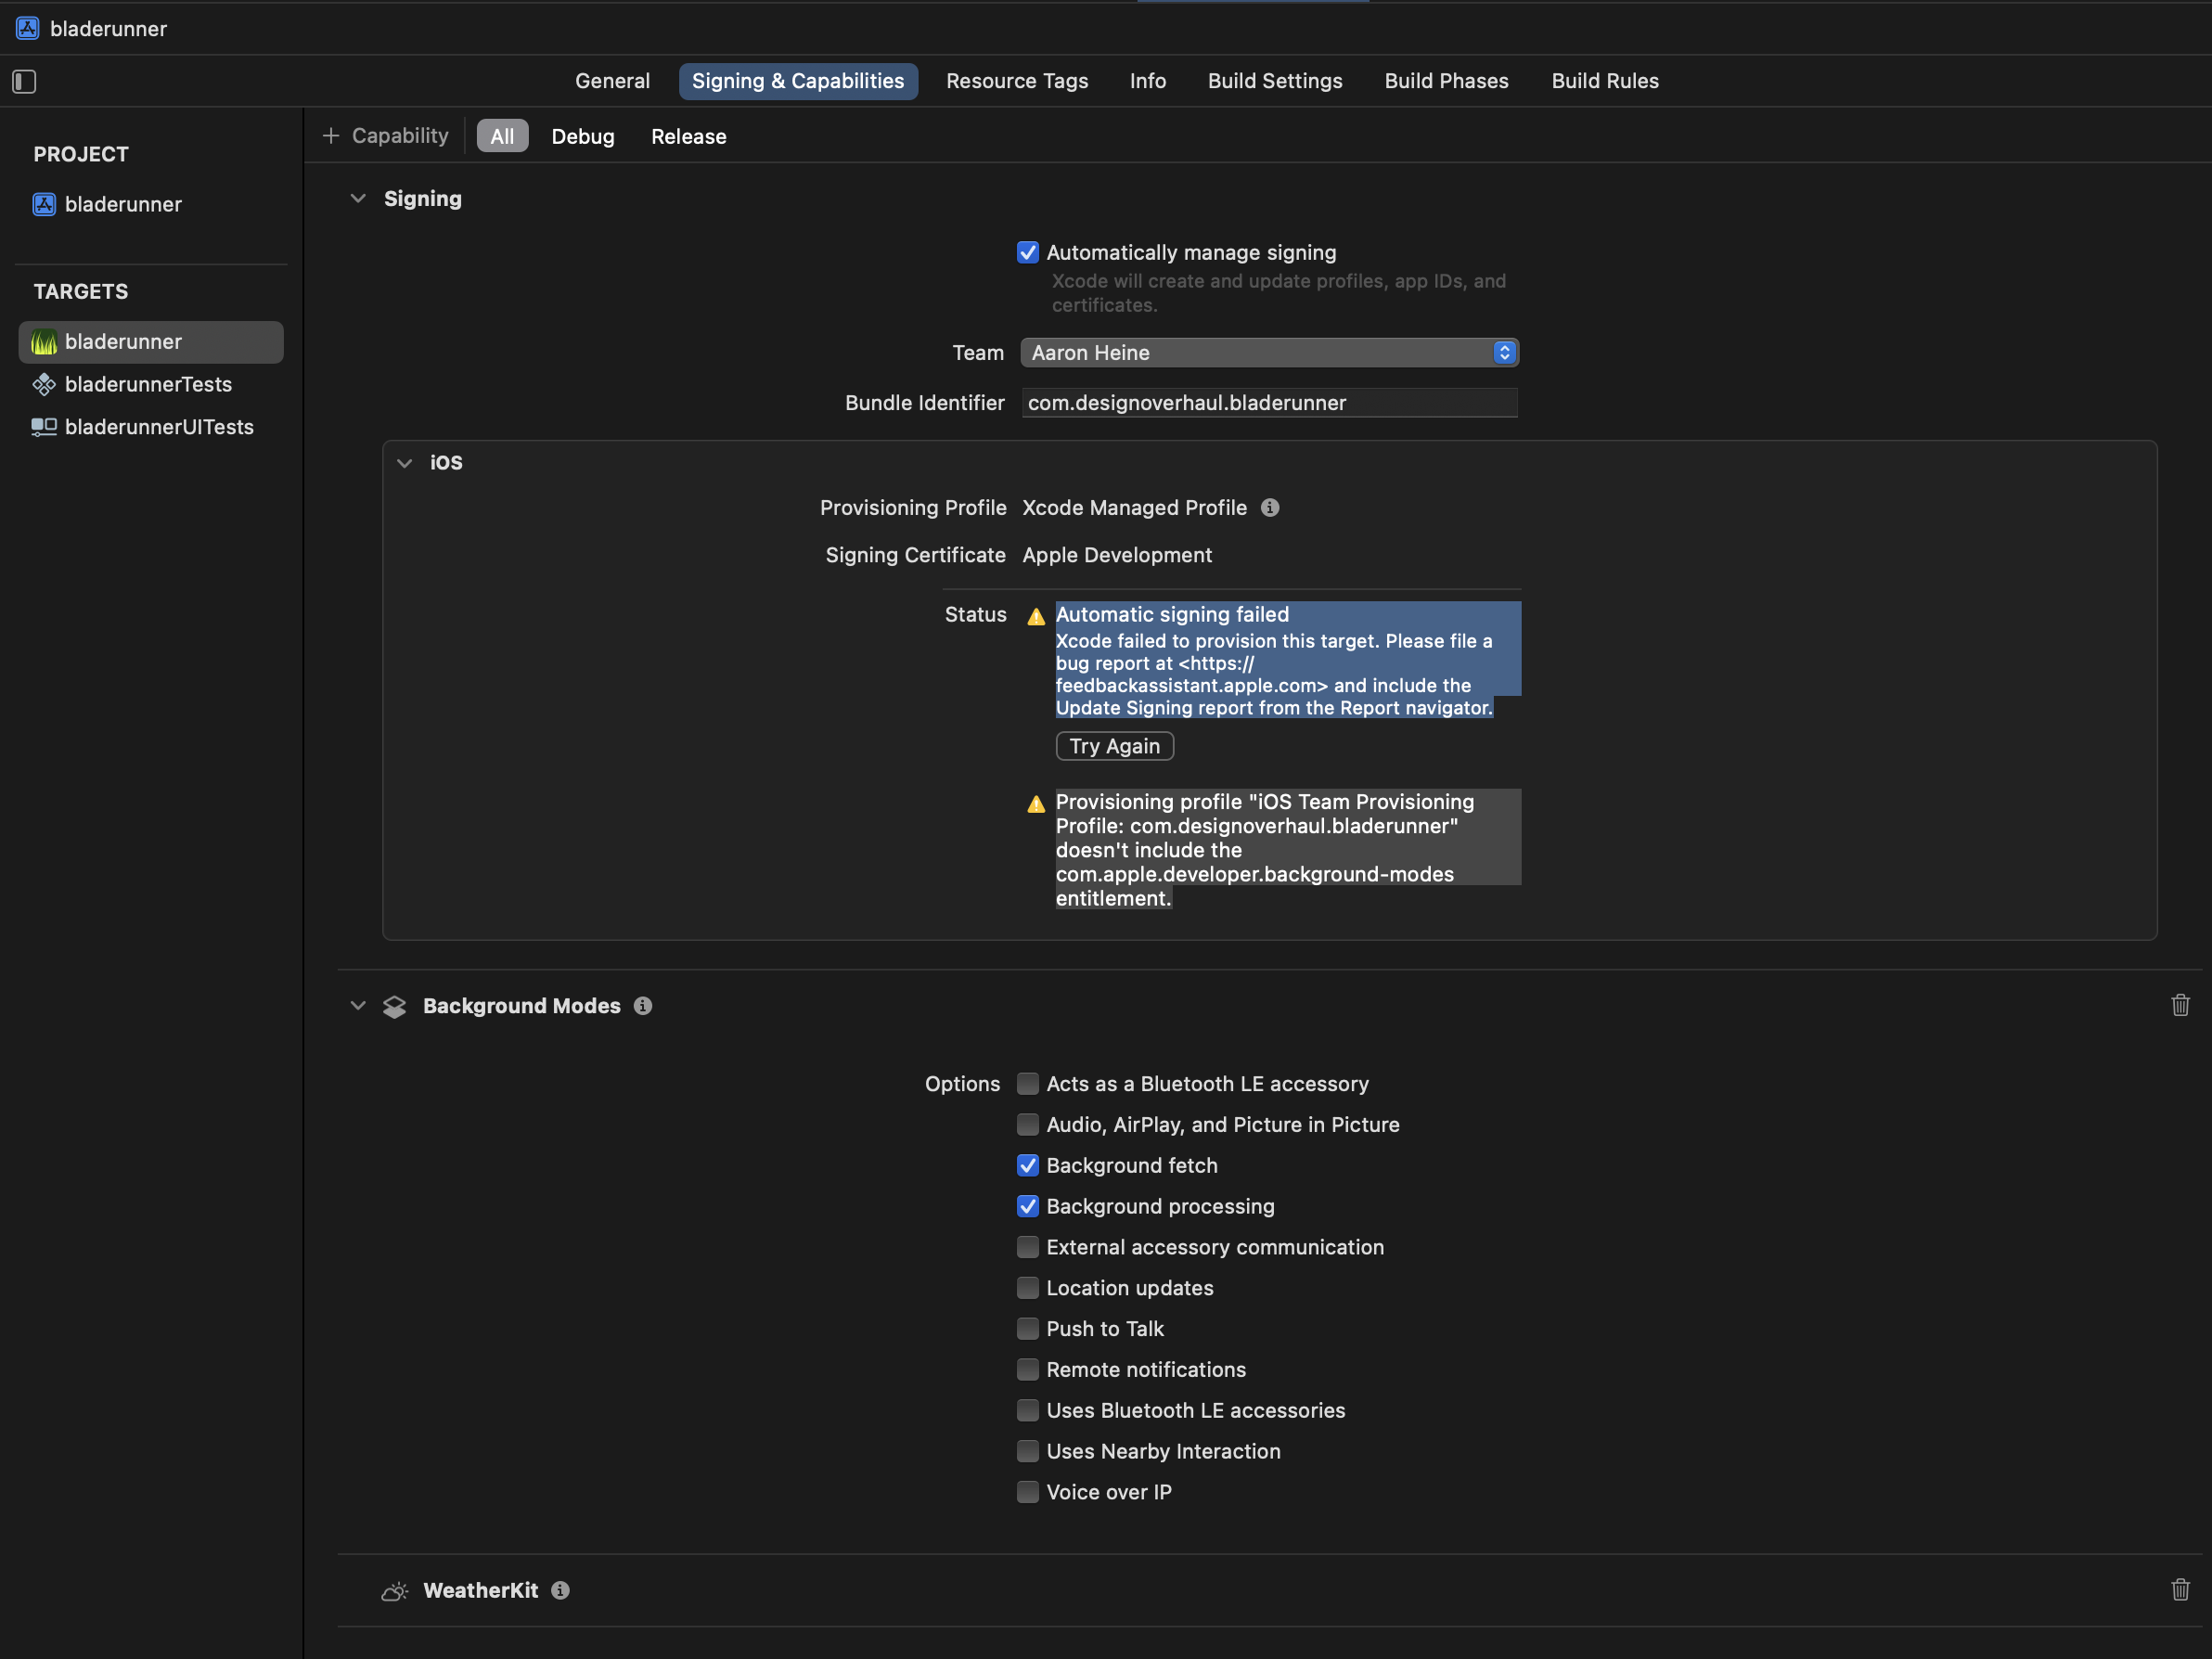Click the Apple Development certificate value
Screen dimensions: 2212x1659
click(1117, 555)
